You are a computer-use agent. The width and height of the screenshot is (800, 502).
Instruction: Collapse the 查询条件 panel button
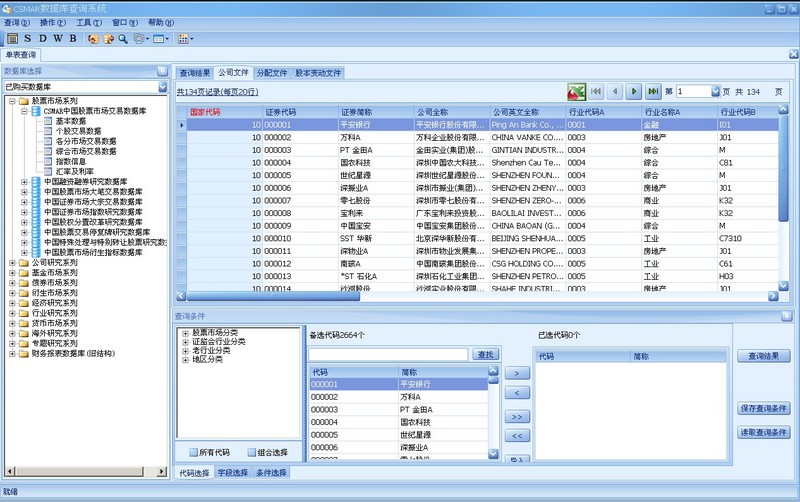click(x=786, y=316)
